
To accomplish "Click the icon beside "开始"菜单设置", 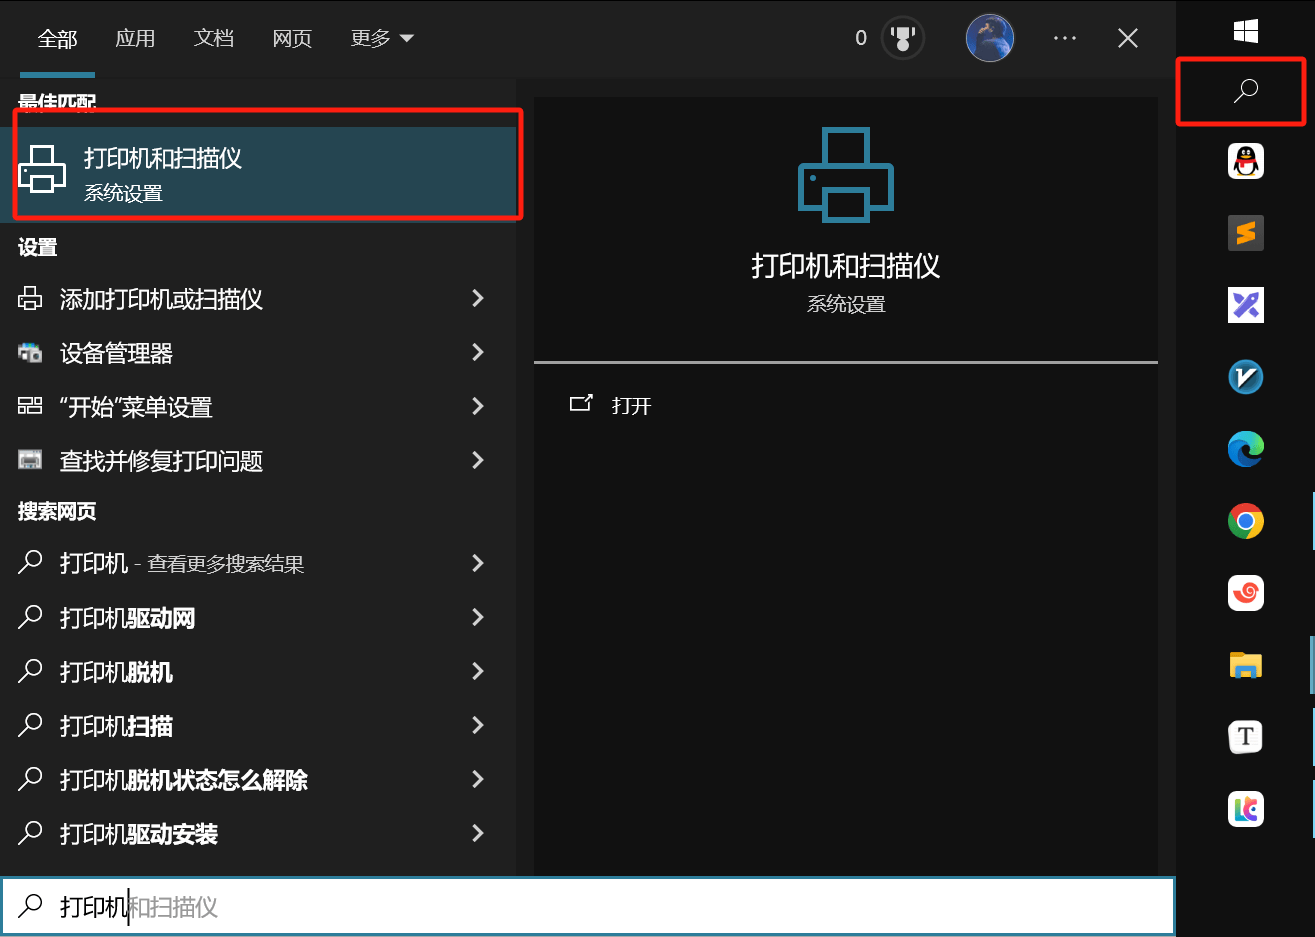I will (x=30, y=406).
